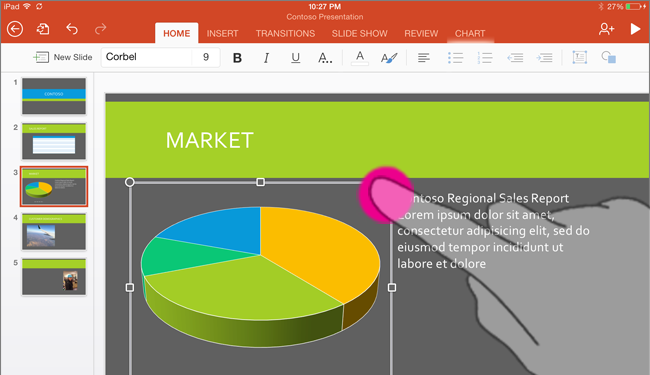Switch to the INSERT tab

click(223, 34)
